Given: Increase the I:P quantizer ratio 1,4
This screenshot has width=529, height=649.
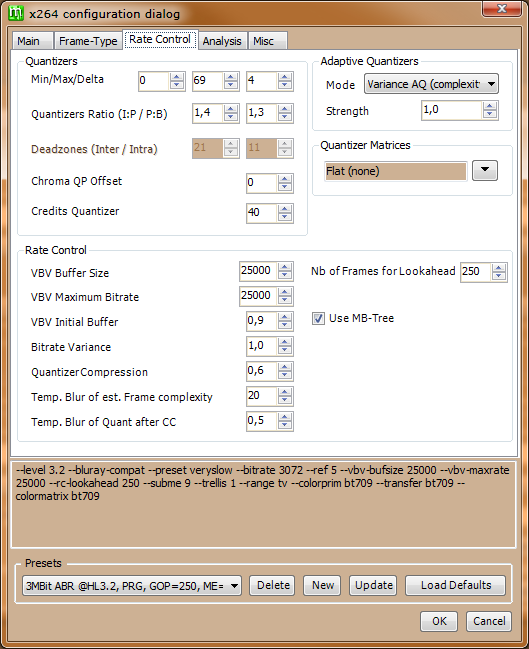Looking at the screenshot, I should 231,109.
